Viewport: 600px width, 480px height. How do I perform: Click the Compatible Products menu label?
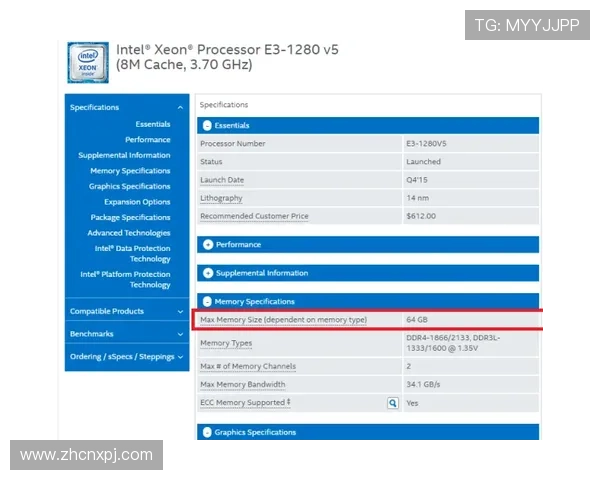pos(107,311)
